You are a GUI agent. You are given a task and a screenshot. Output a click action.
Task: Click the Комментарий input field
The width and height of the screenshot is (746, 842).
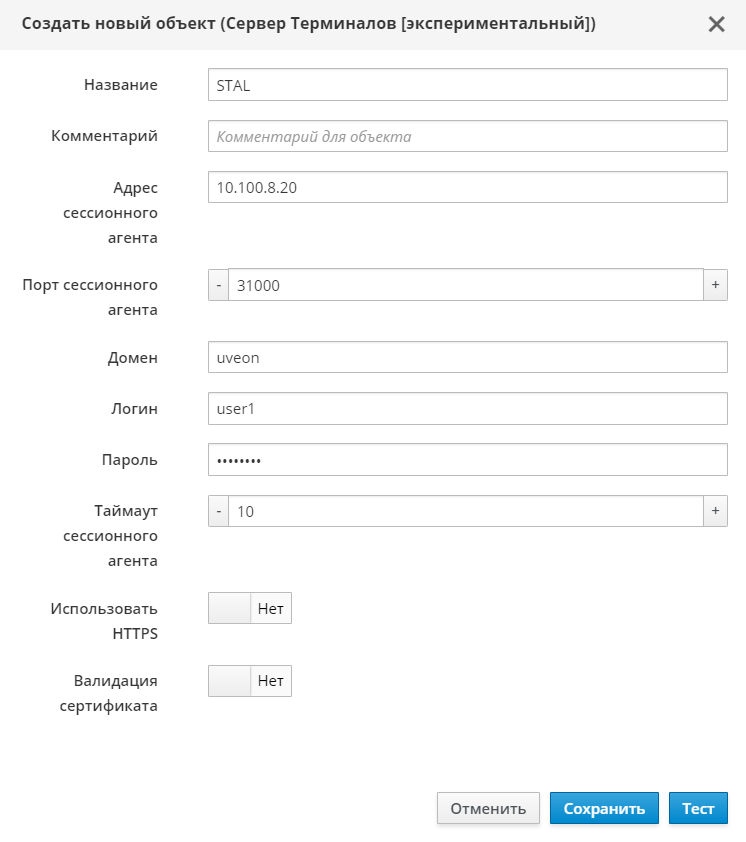[467, 136]
